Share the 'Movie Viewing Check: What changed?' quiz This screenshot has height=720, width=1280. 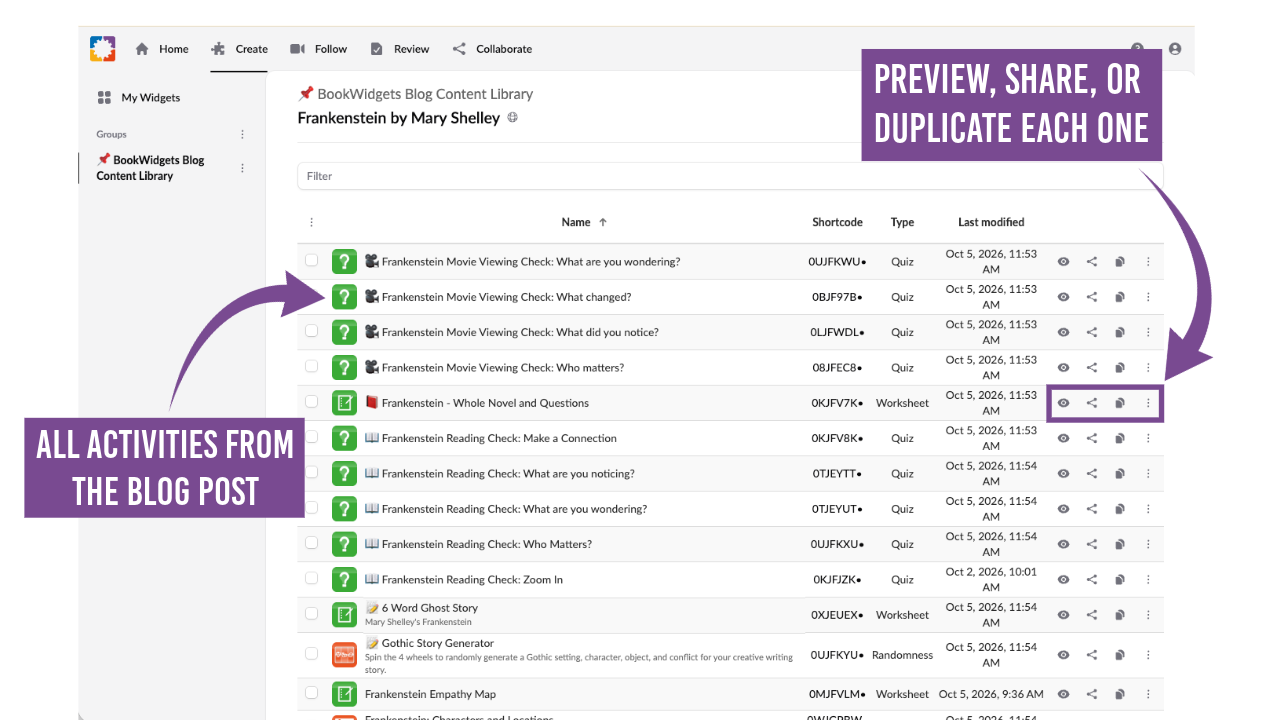(x=1092, y=297)
